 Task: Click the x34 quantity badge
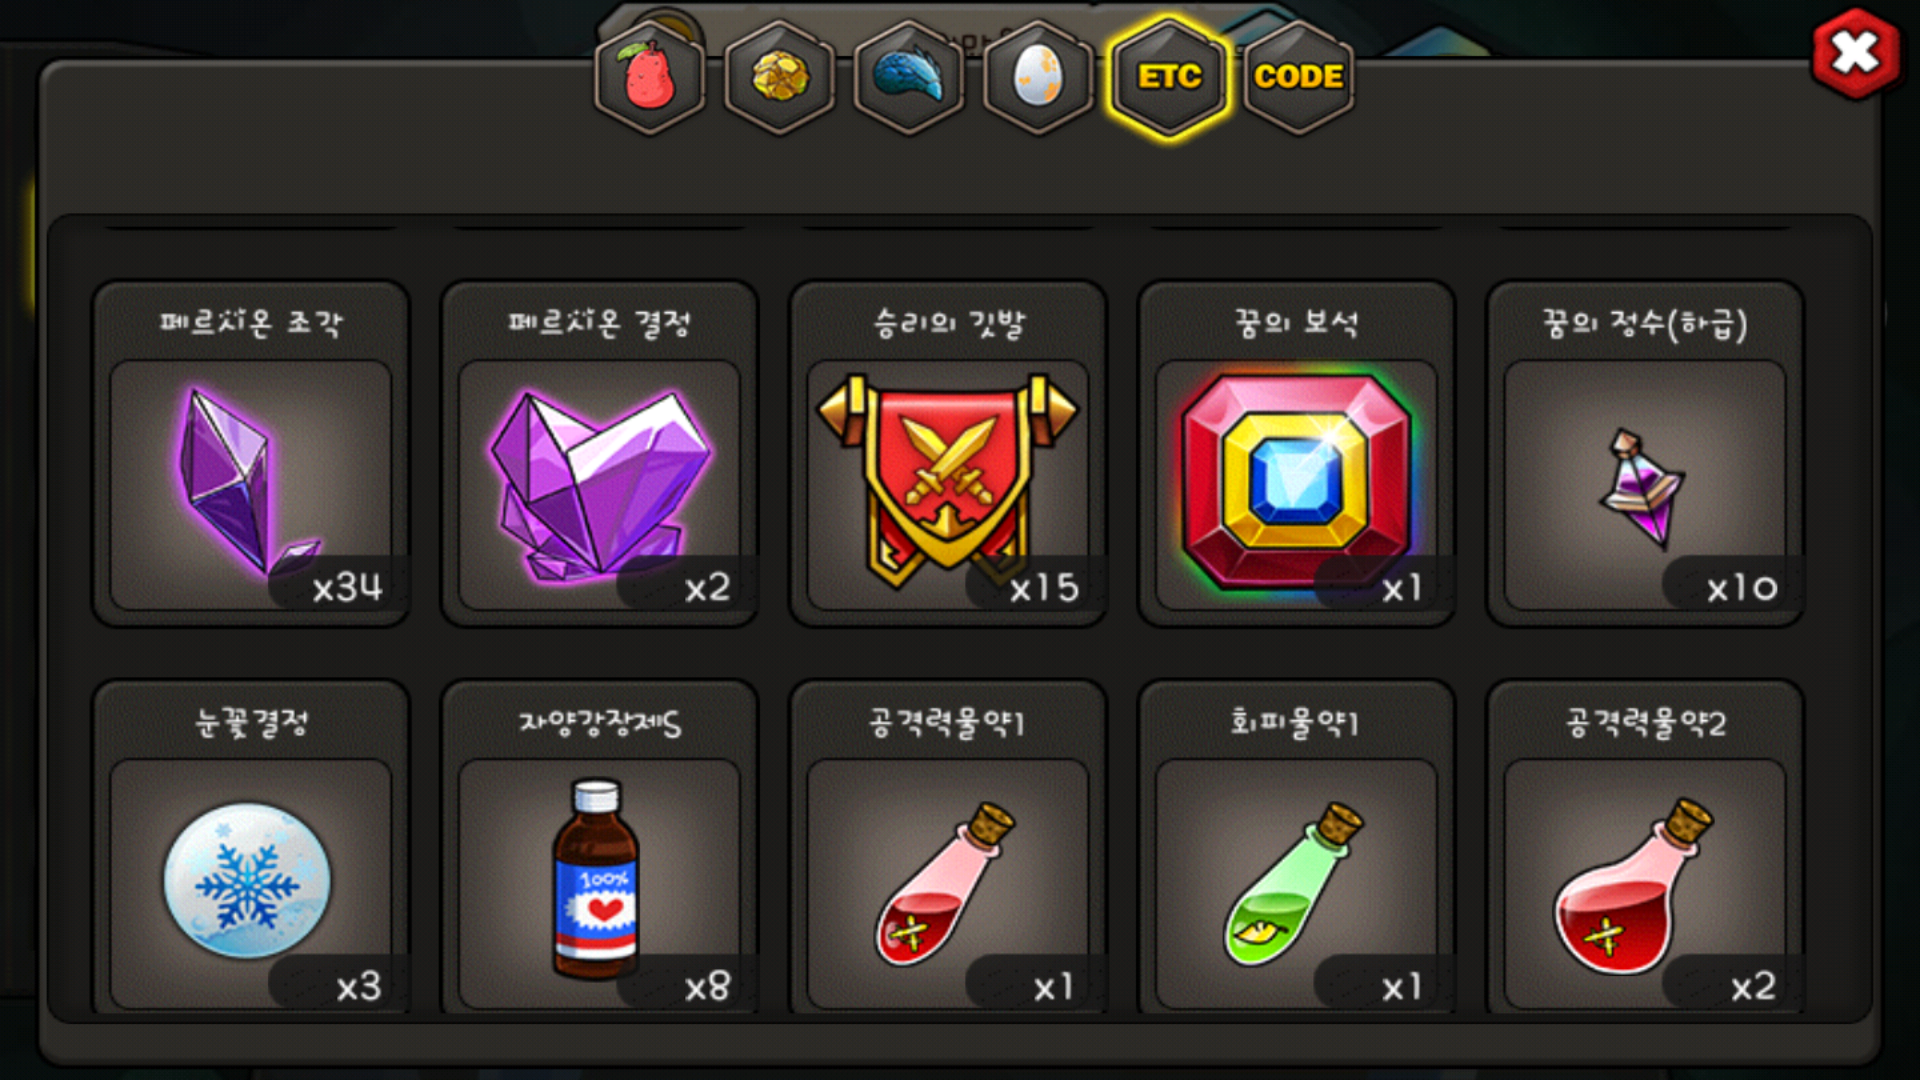point(347,587)
